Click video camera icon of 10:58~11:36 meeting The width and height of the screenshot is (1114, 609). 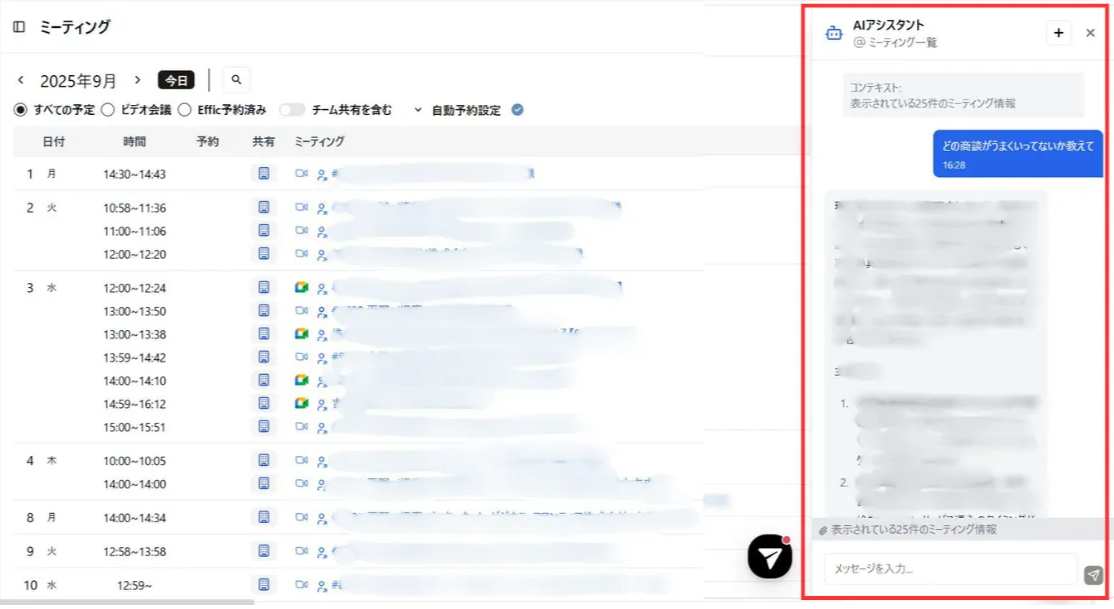301,208
